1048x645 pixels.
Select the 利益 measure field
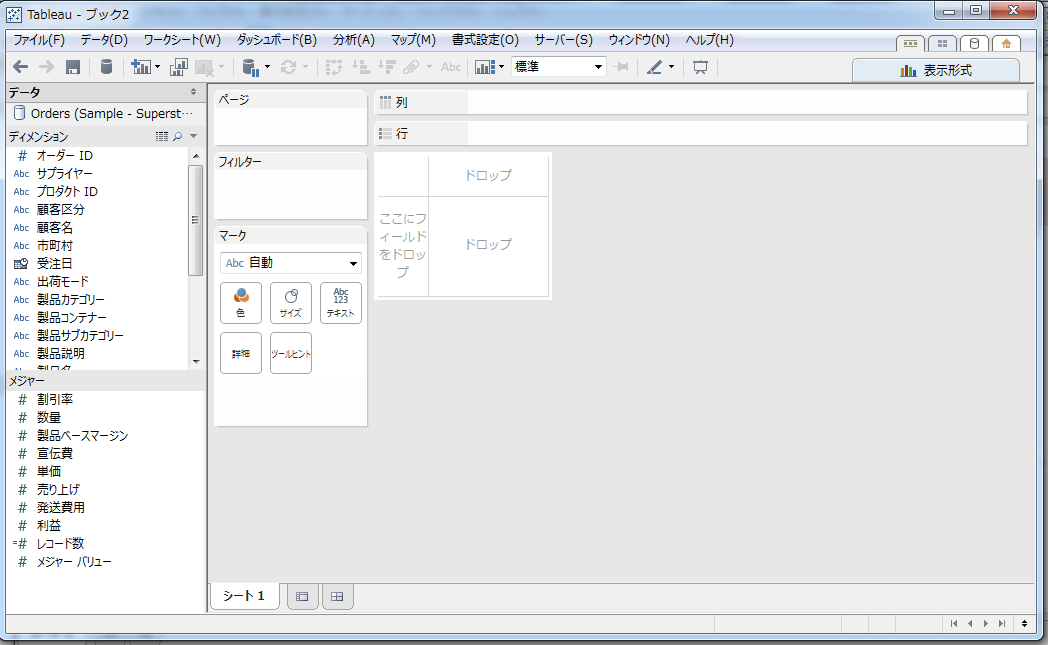[x=49, y=525]
